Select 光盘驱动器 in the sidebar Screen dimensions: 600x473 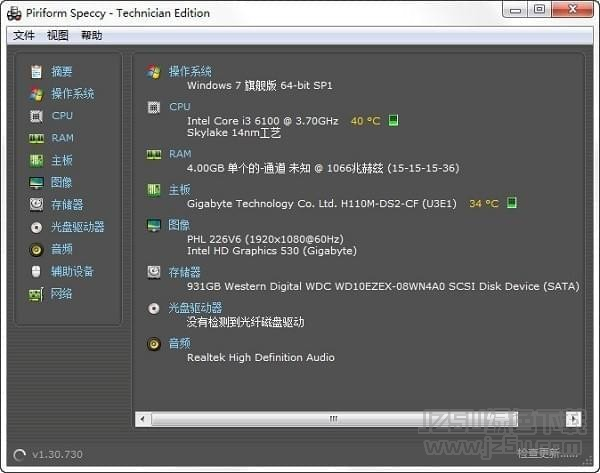[78, 227]
